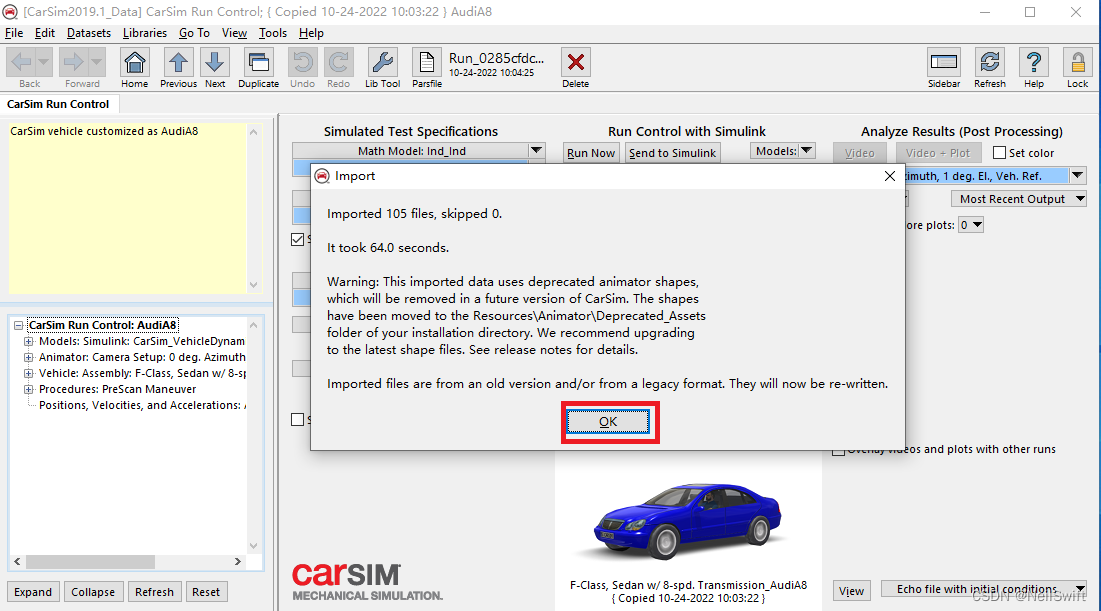This screenshot has height=611, width=1101.
Task: Go to the Home screen icon
Action: coord(134,63)
